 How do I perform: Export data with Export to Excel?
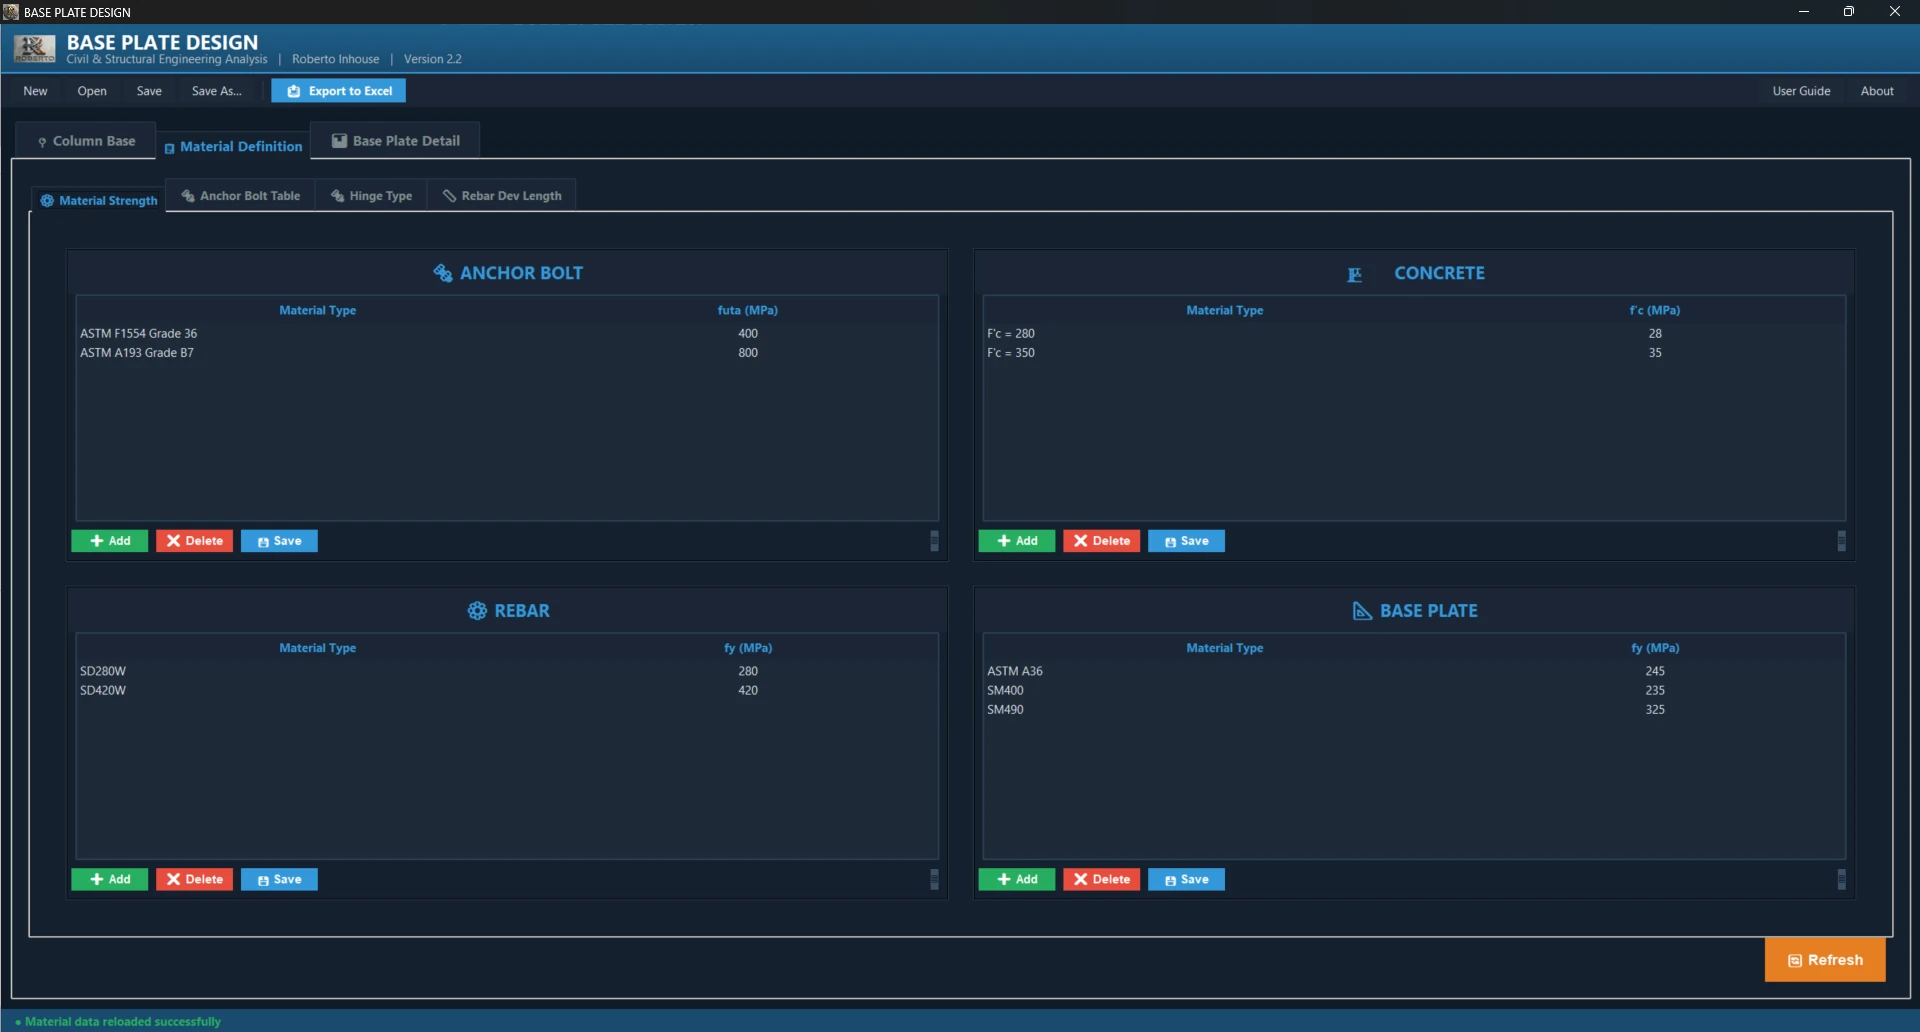click(x=339, y=91)
